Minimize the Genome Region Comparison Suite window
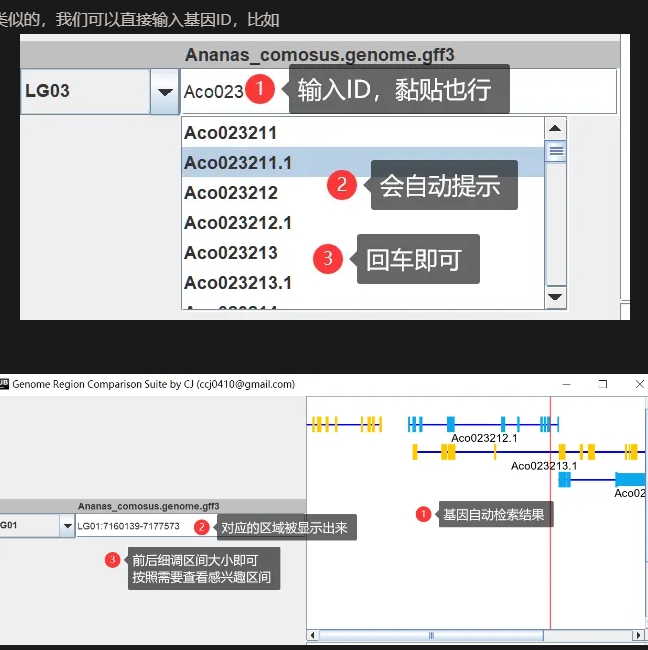This screenshot has width=648, height=650. 566,384
